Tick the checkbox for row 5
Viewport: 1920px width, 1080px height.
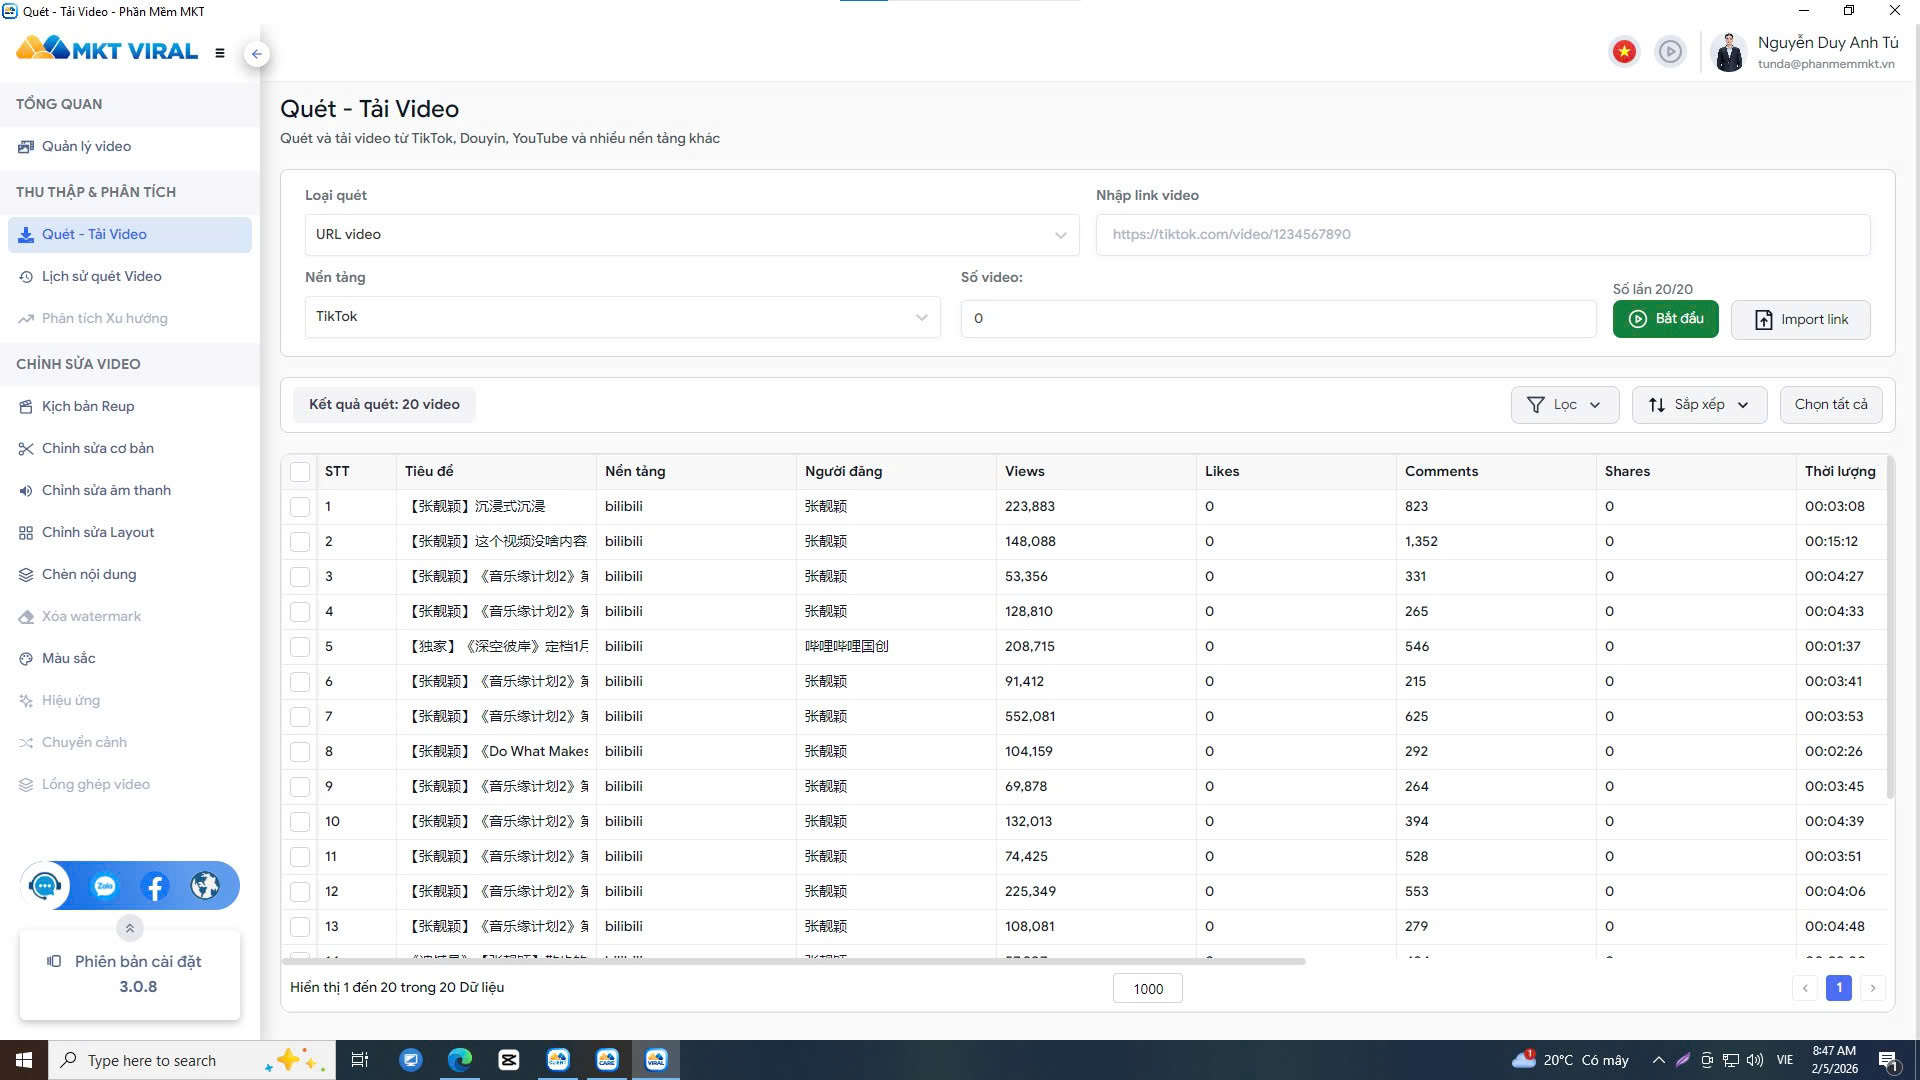pyautogui.click(x=300, y=647)
